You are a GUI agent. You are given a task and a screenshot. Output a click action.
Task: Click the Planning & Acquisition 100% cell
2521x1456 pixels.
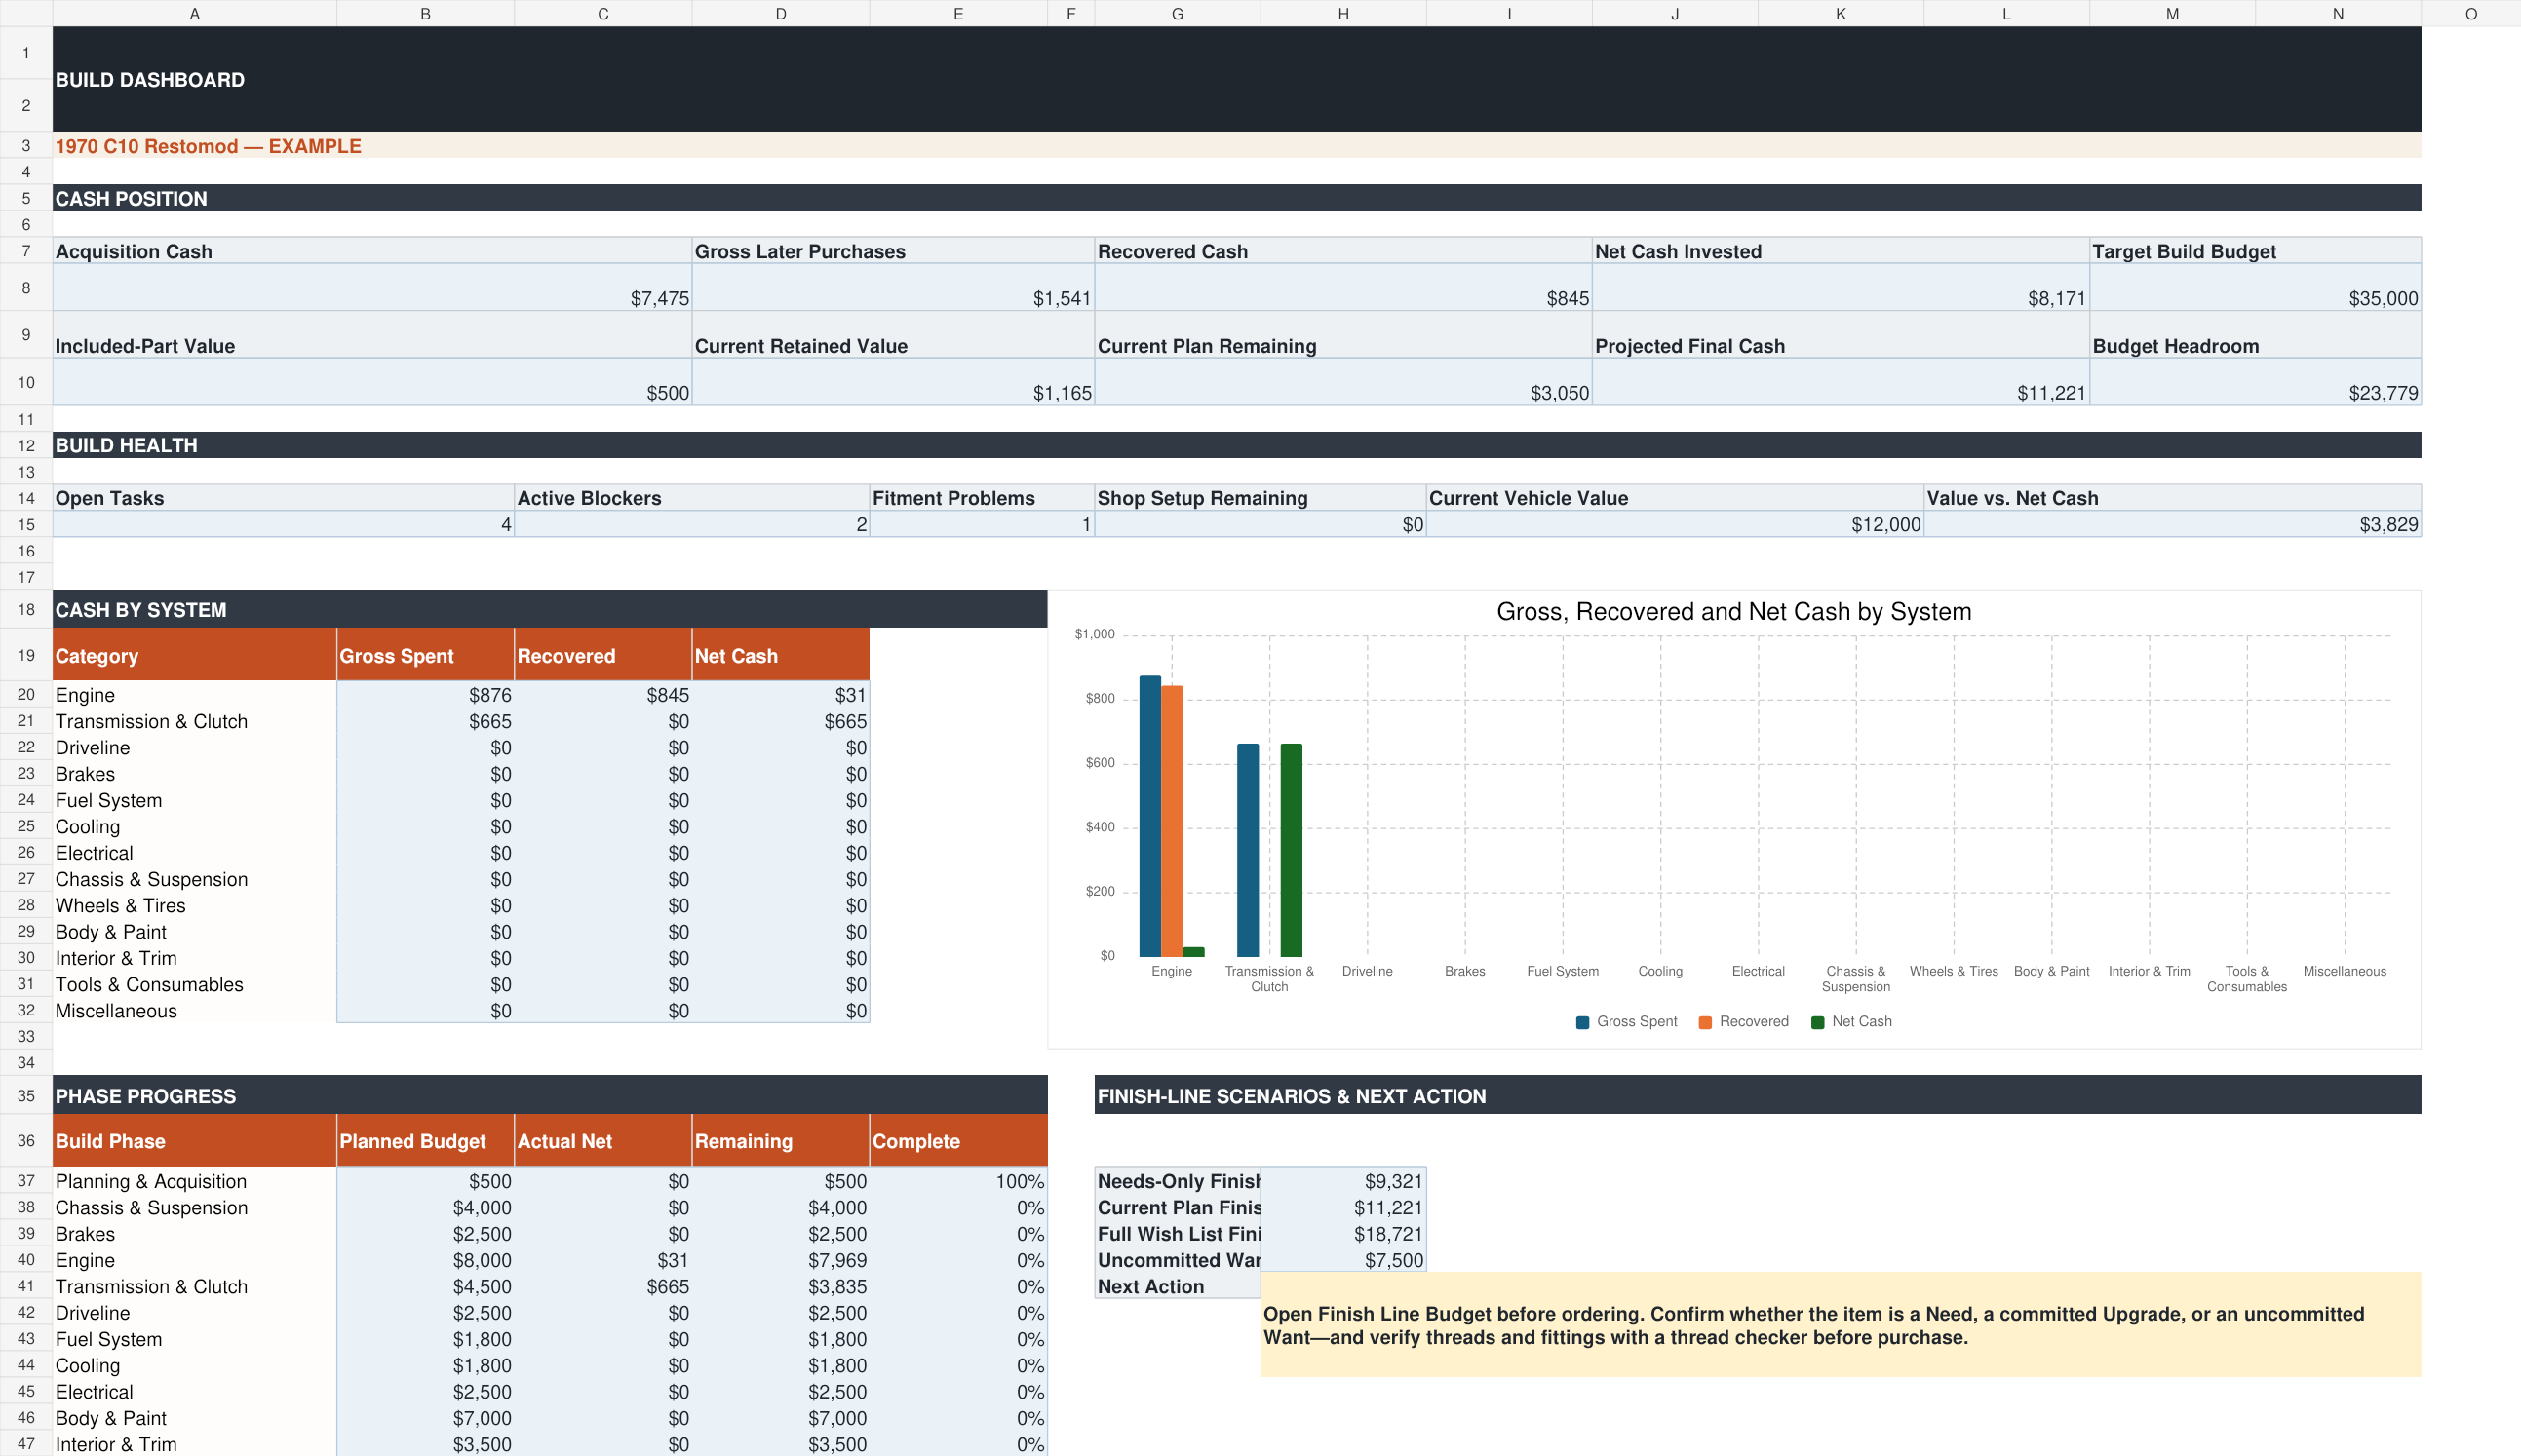(x=958, y=1181)
